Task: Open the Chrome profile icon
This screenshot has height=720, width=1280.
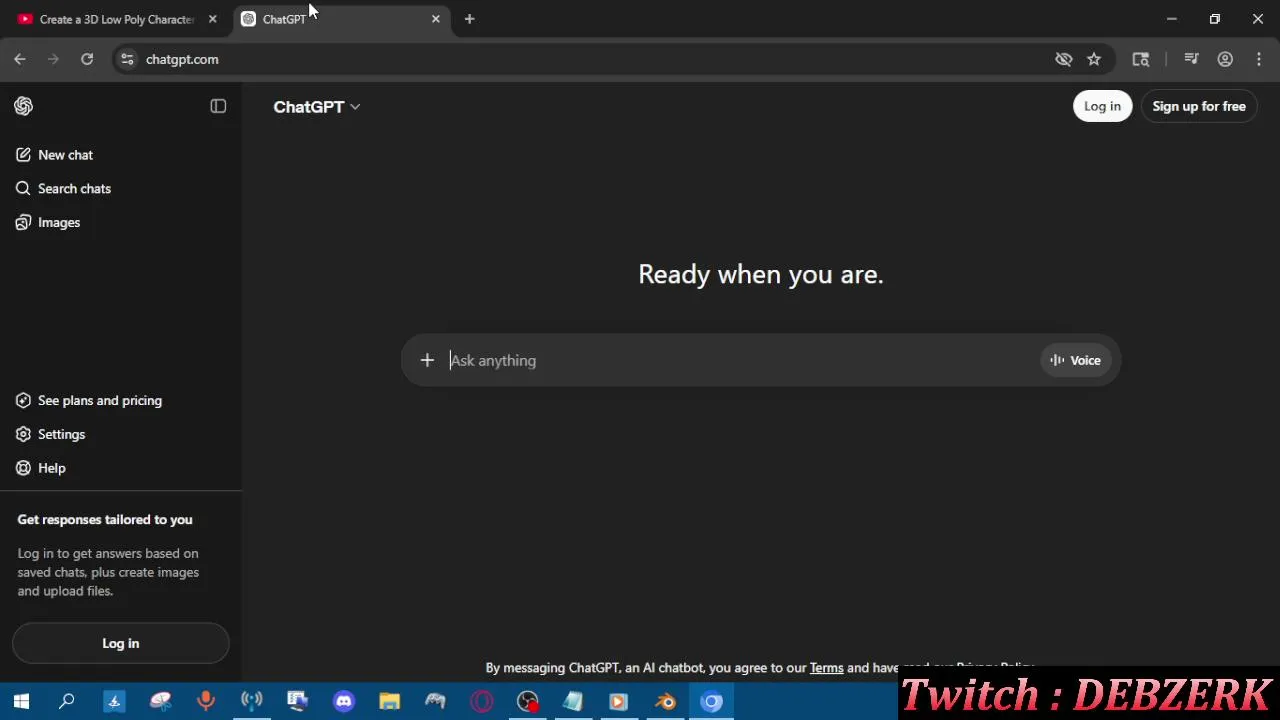Action: click(1225, 59)
